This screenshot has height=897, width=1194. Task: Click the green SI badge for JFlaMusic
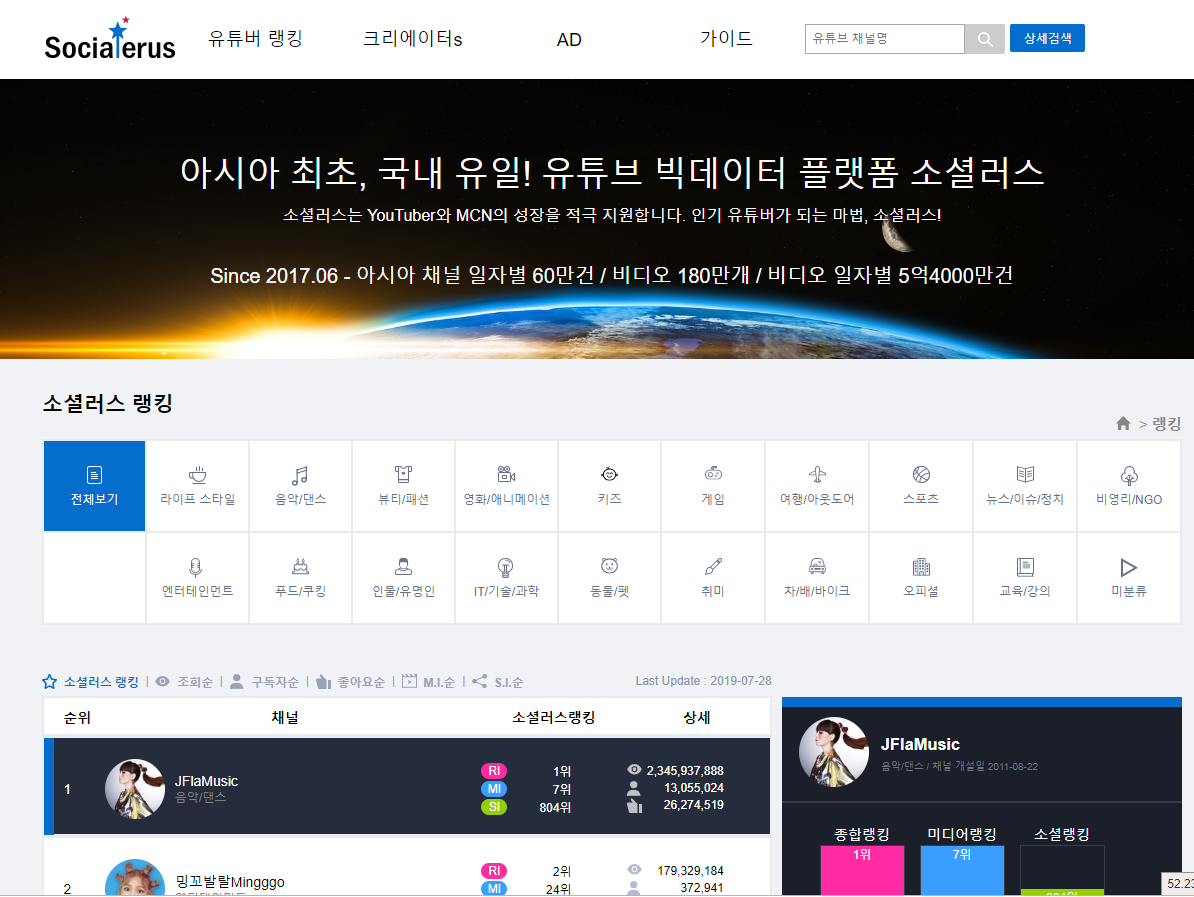(493, 807)
